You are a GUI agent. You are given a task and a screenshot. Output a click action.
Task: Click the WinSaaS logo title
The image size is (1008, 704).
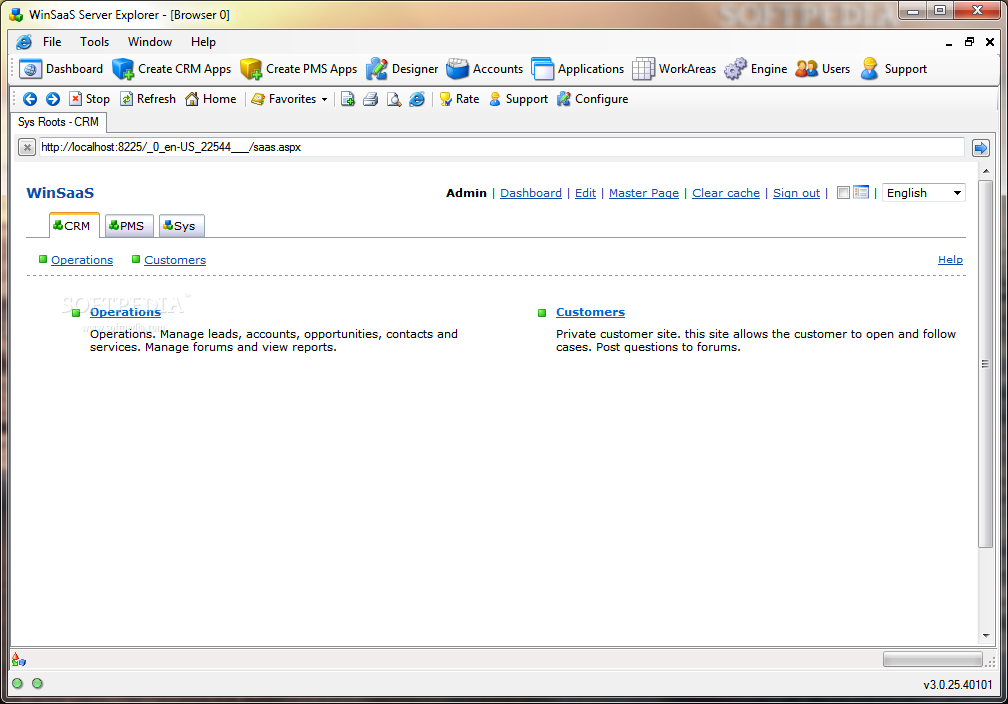click(x=60, y=193)
